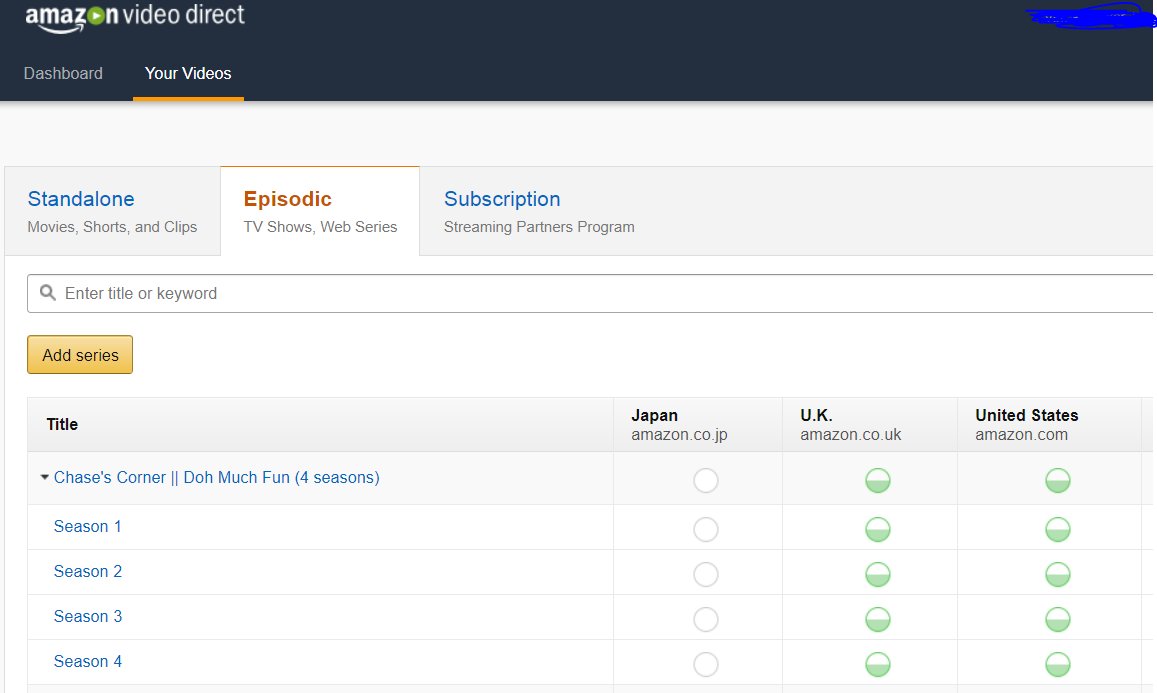Switch to Standalone videos tab
The image size is (1157, 693).
click(112, 211)
